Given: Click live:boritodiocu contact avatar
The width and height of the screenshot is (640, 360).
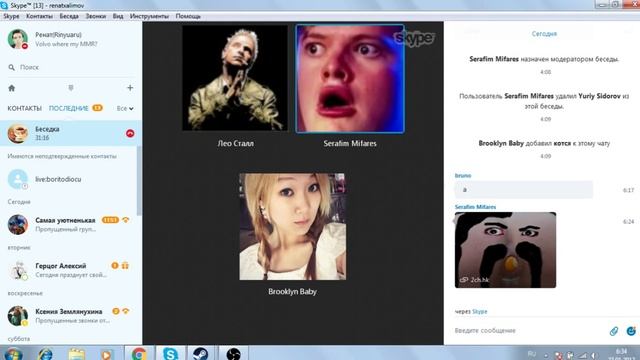Looking at the screenshot, I should tap(18, 179).
